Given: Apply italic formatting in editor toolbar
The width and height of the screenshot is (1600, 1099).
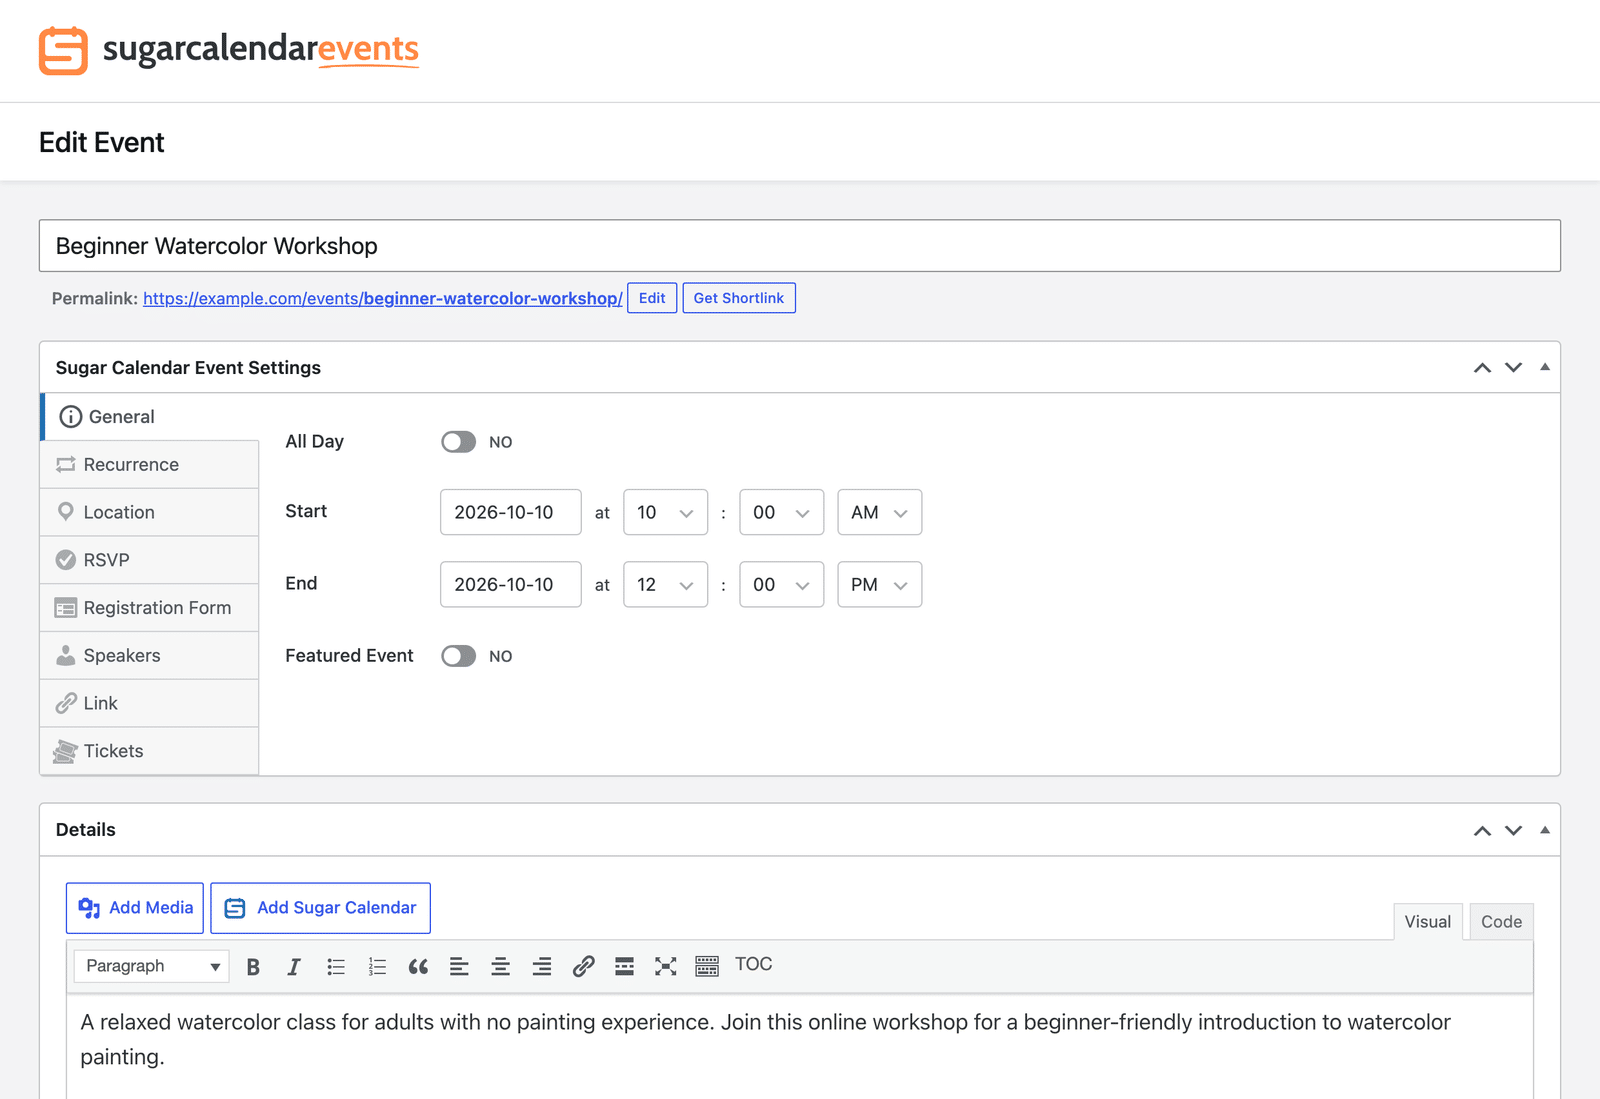Looking at the screenshot, I should point(294,966).
